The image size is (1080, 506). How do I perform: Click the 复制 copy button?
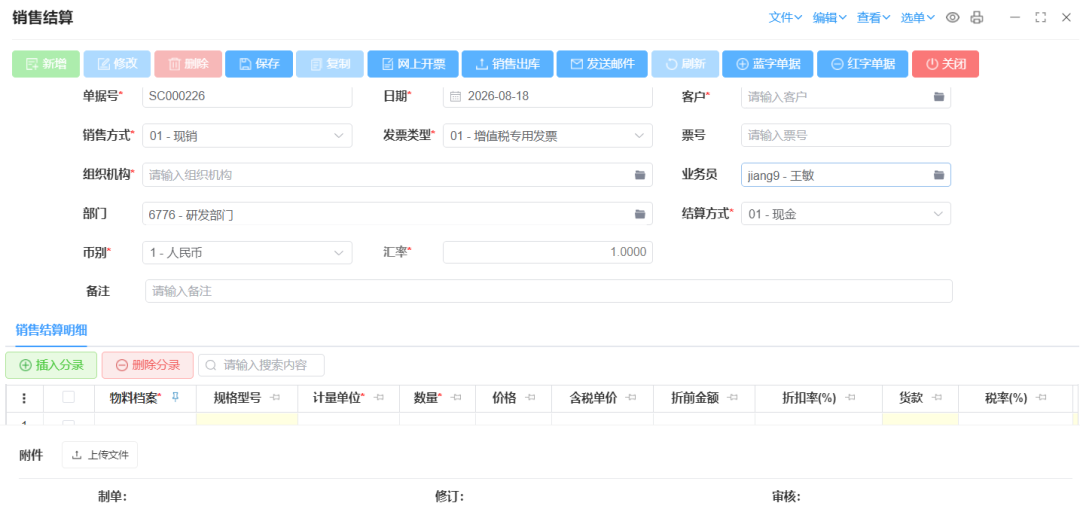(330, 64)
